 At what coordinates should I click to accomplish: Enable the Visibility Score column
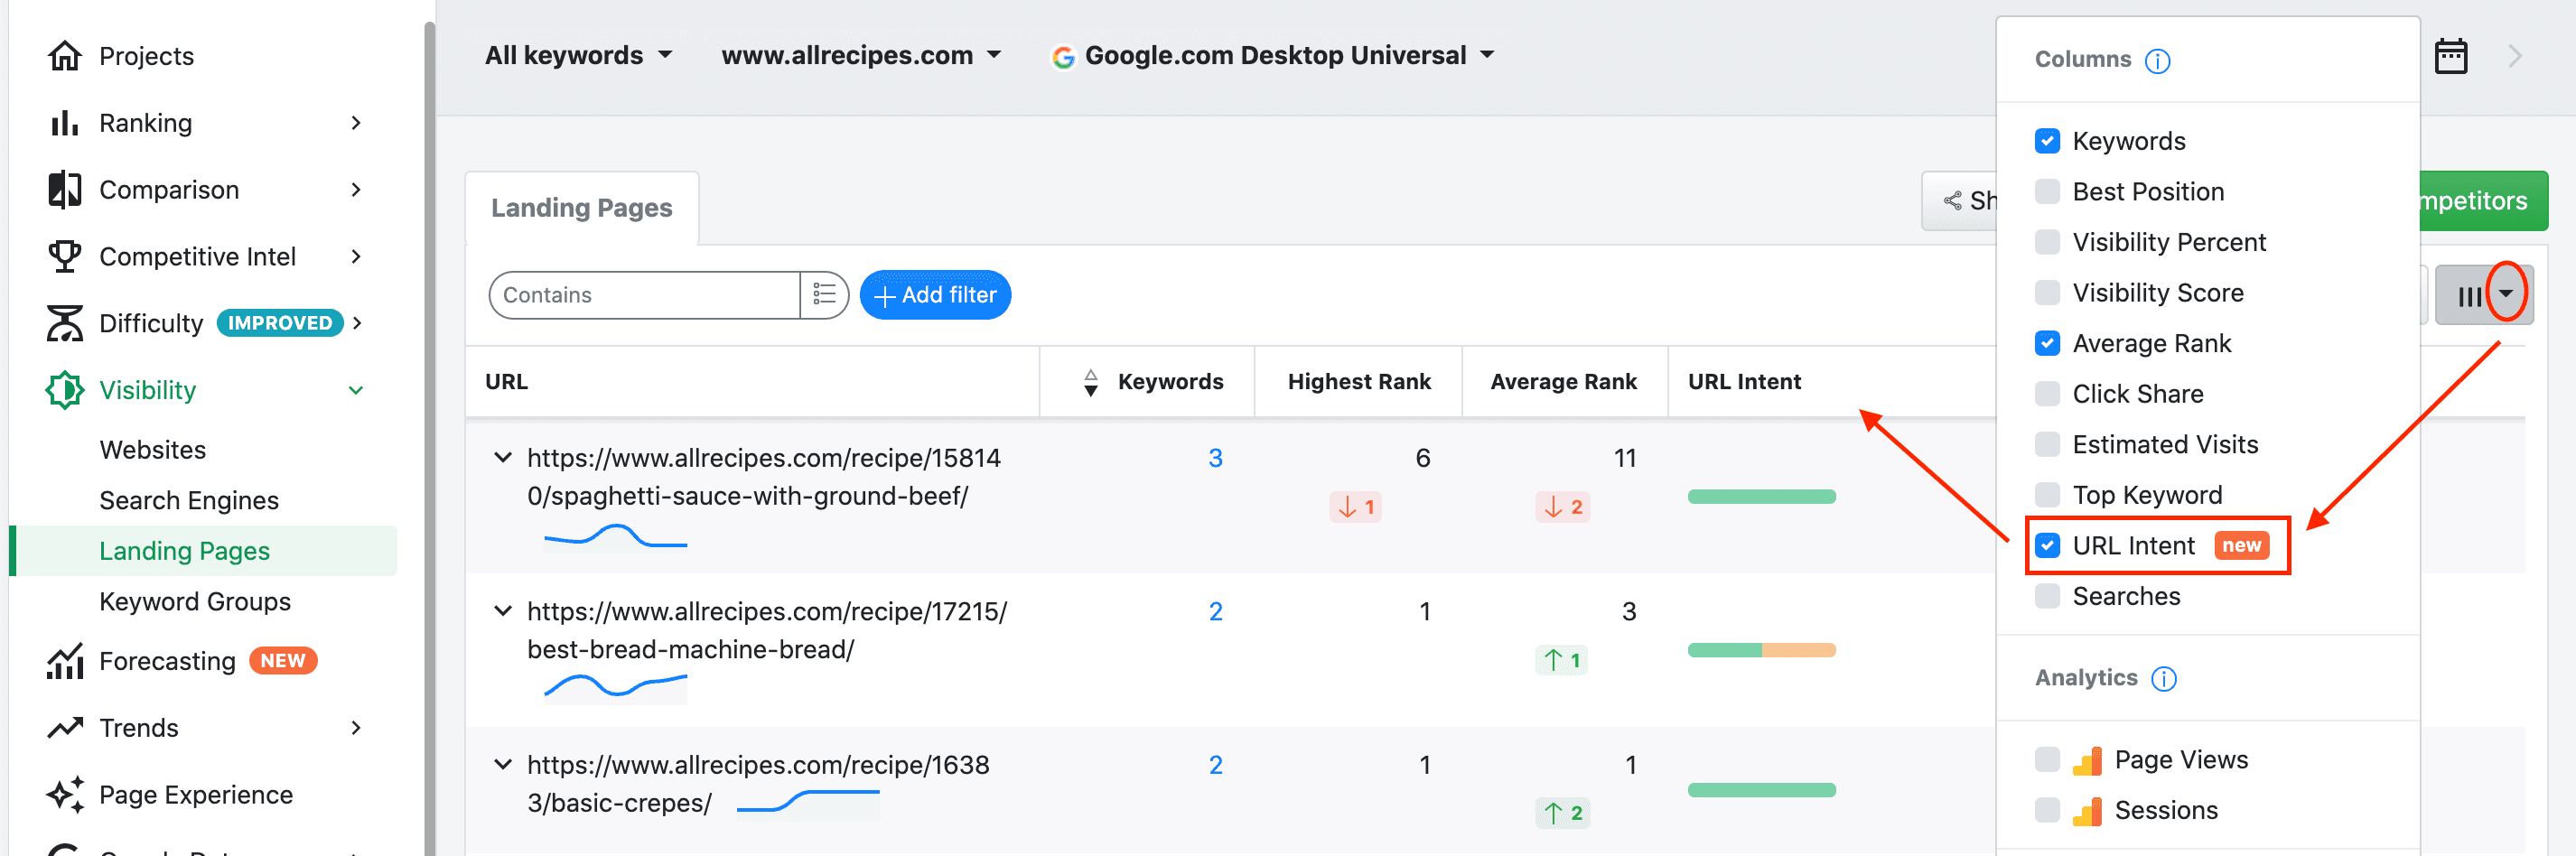[x=2047, y=293]
